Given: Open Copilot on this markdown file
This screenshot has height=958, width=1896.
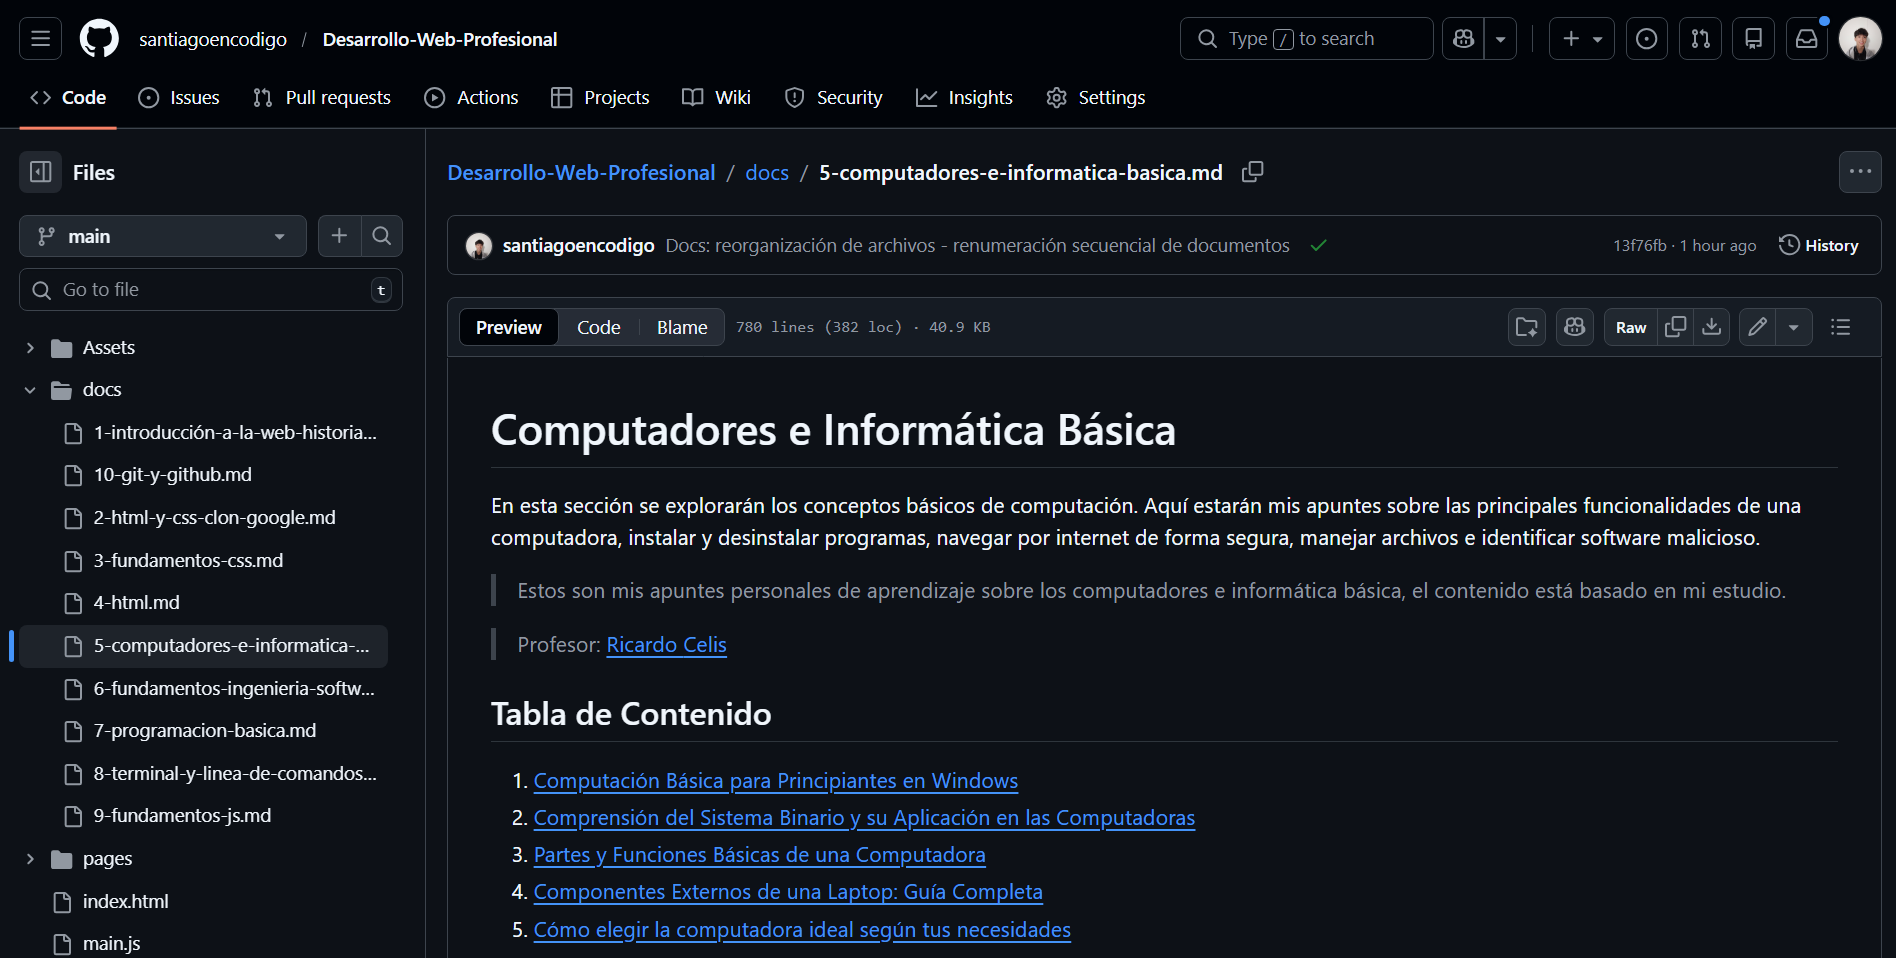Looking at the screenshot, I should (1574, 327).
